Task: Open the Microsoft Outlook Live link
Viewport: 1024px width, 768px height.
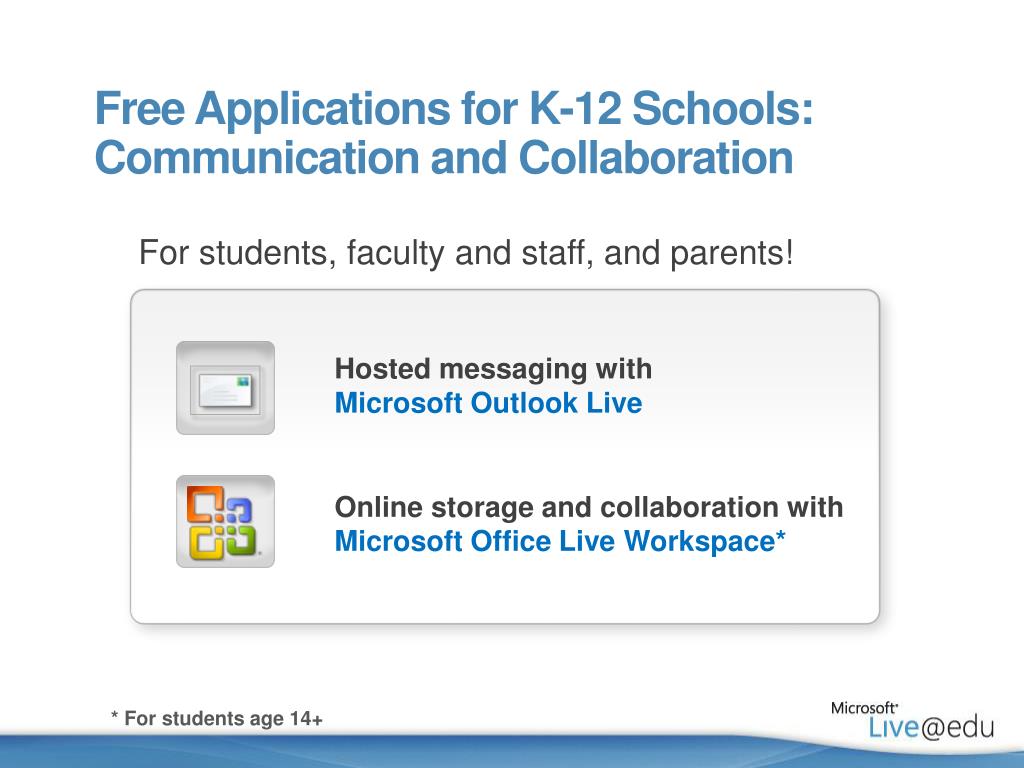Action: (488, 403)
